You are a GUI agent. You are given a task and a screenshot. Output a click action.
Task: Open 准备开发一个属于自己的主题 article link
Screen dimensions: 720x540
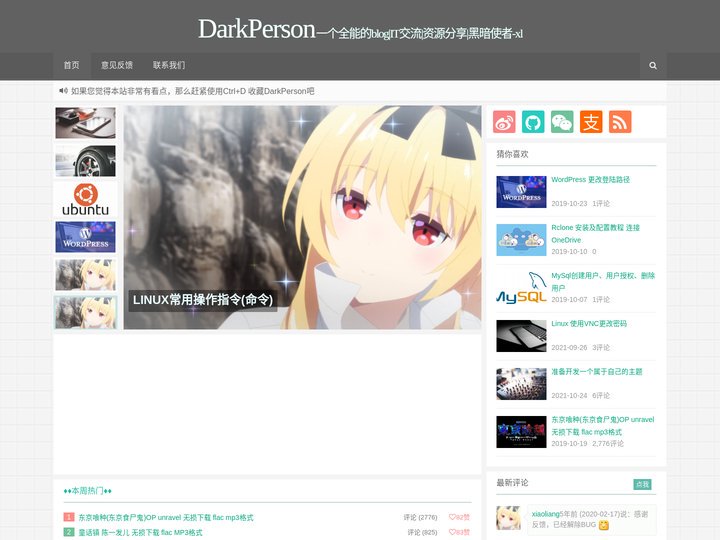point(596,371)
